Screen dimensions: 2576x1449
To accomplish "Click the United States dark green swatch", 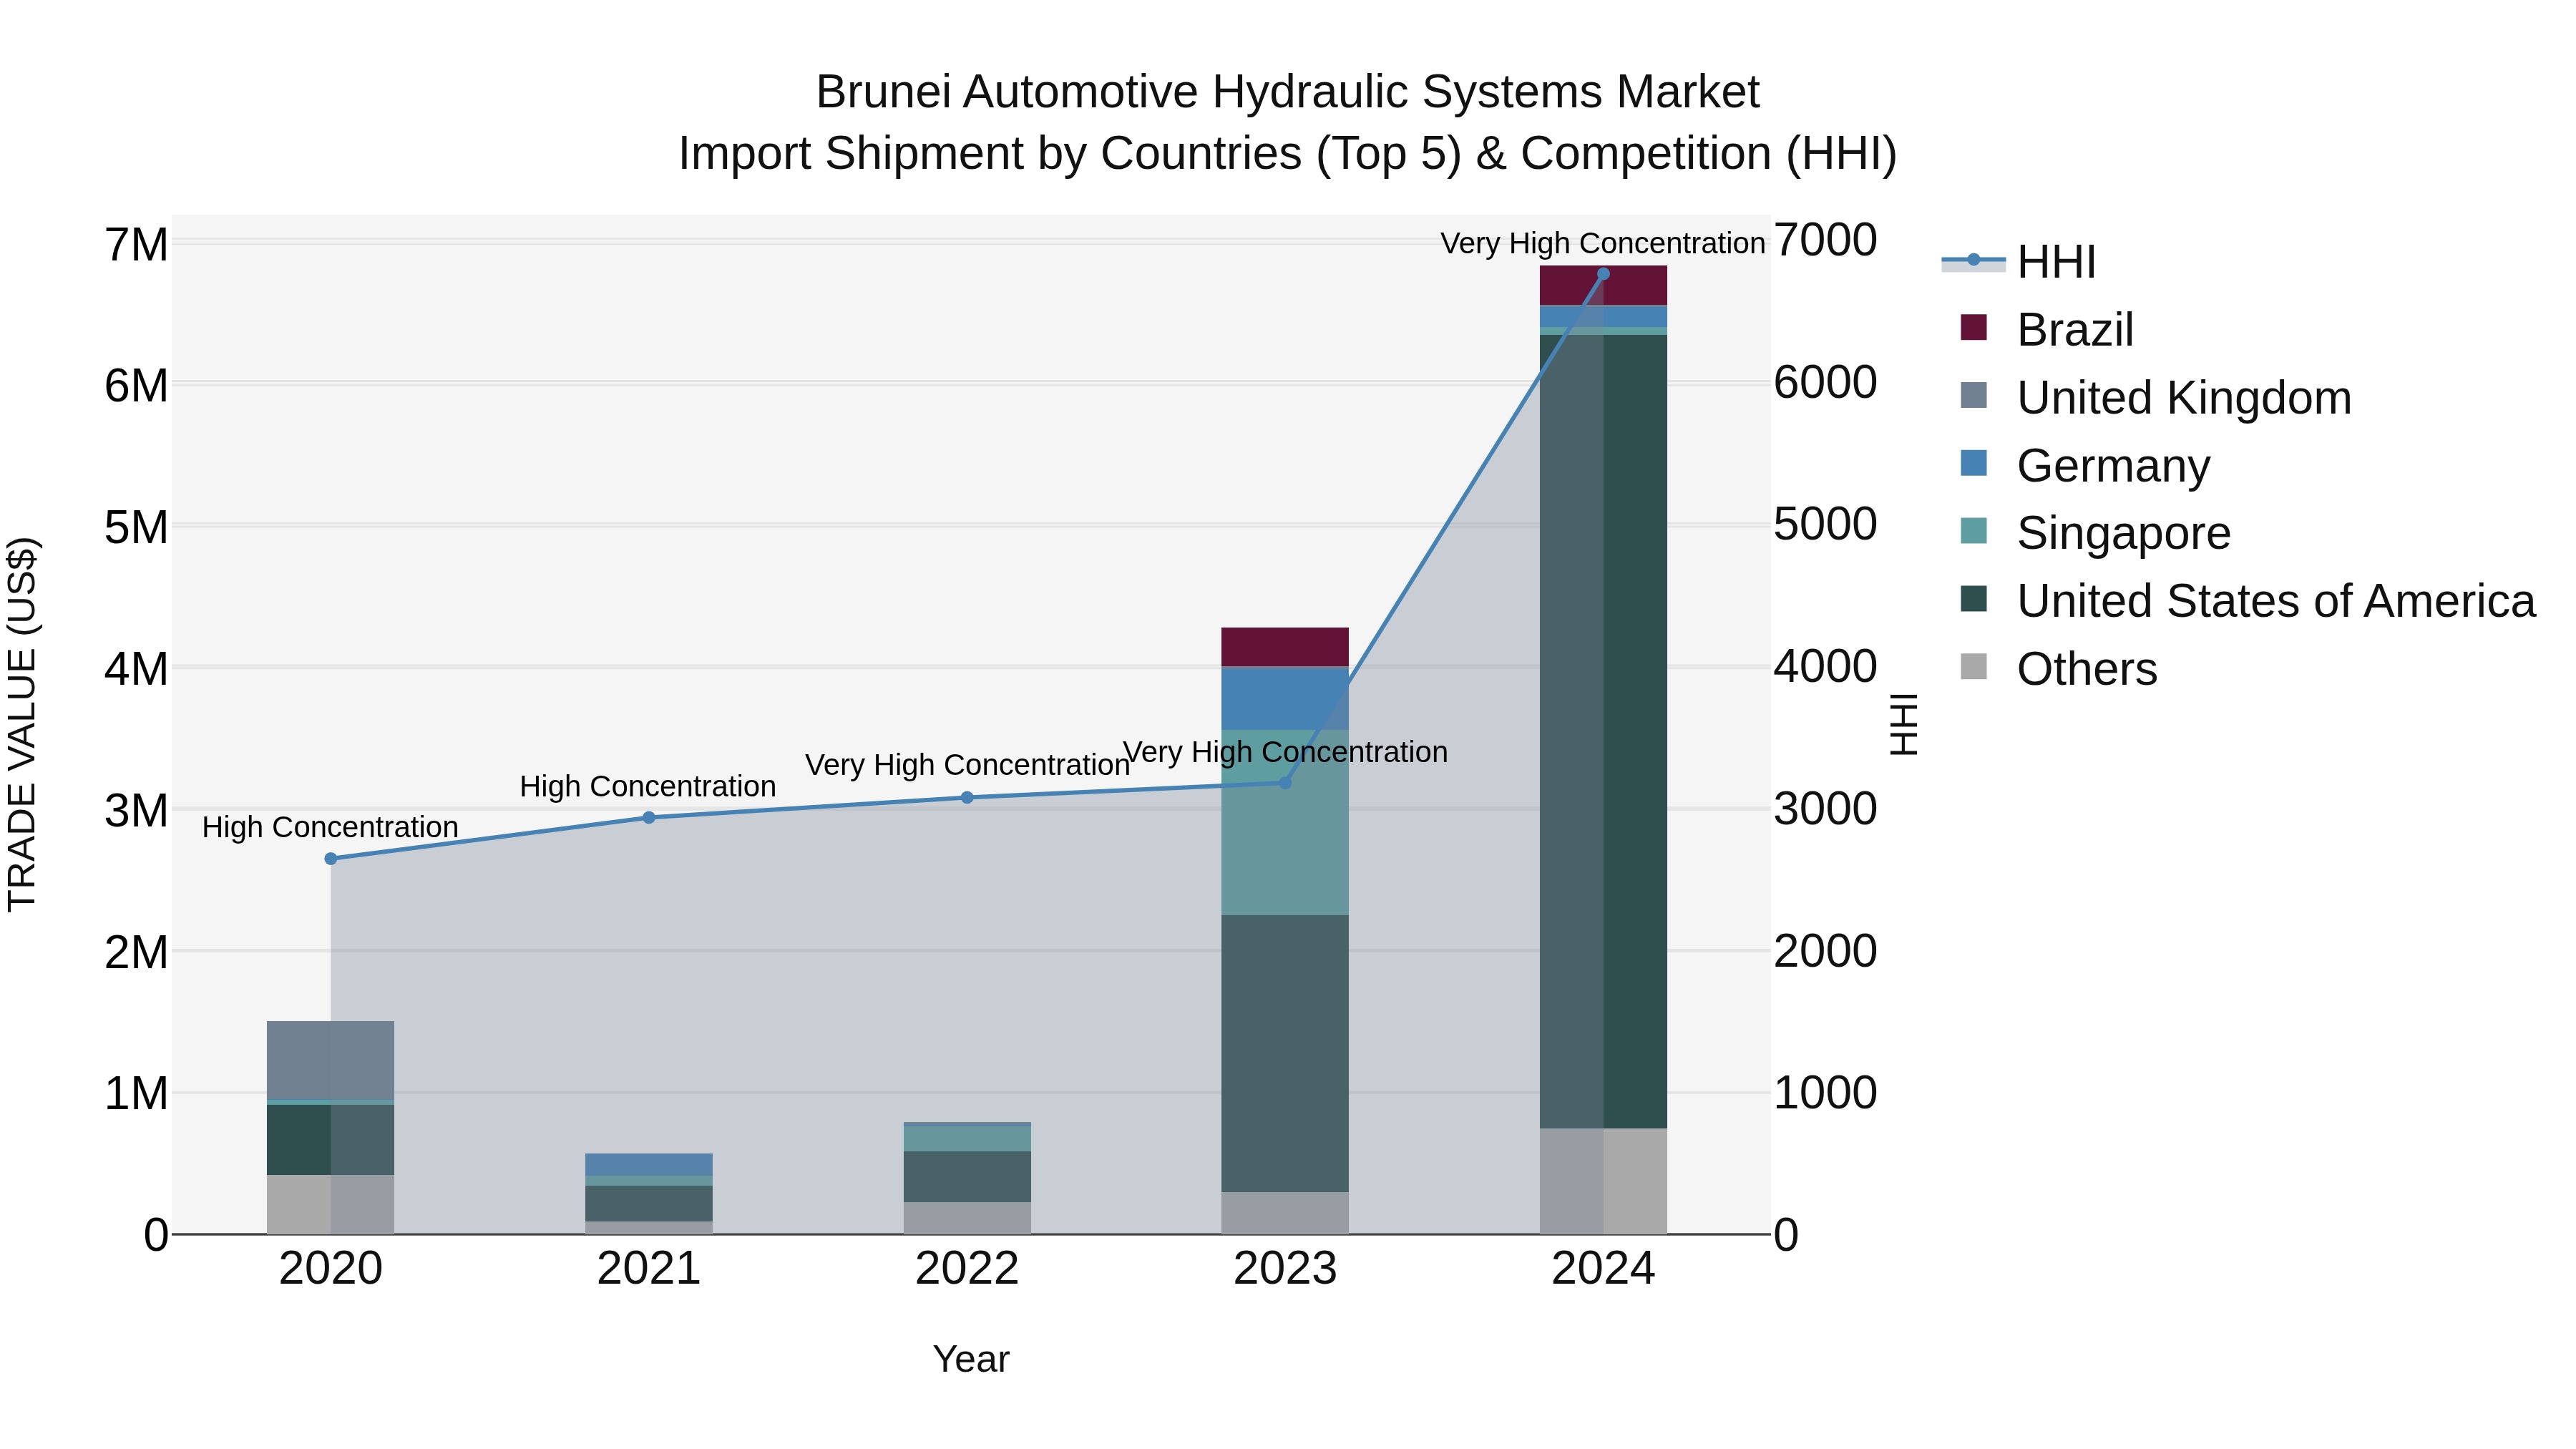I will 1974,599.
